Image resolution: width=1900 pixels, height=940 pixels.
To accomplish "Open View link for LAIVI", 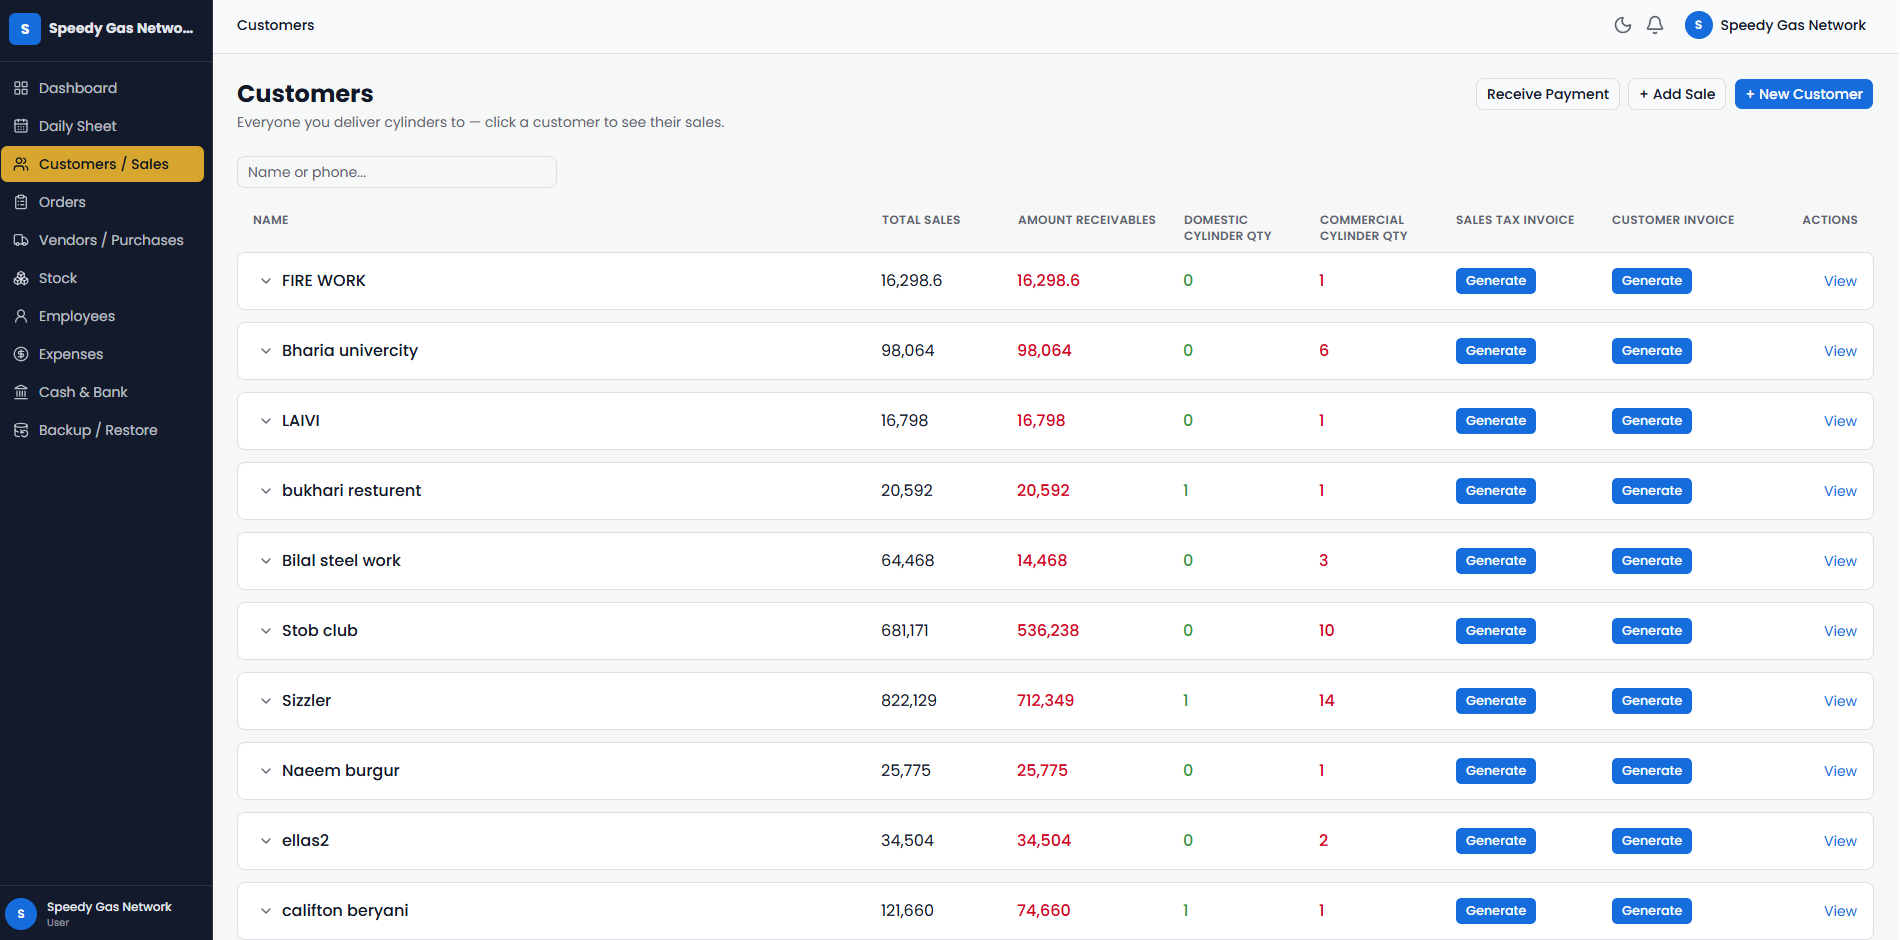I will coord(1840,421).
